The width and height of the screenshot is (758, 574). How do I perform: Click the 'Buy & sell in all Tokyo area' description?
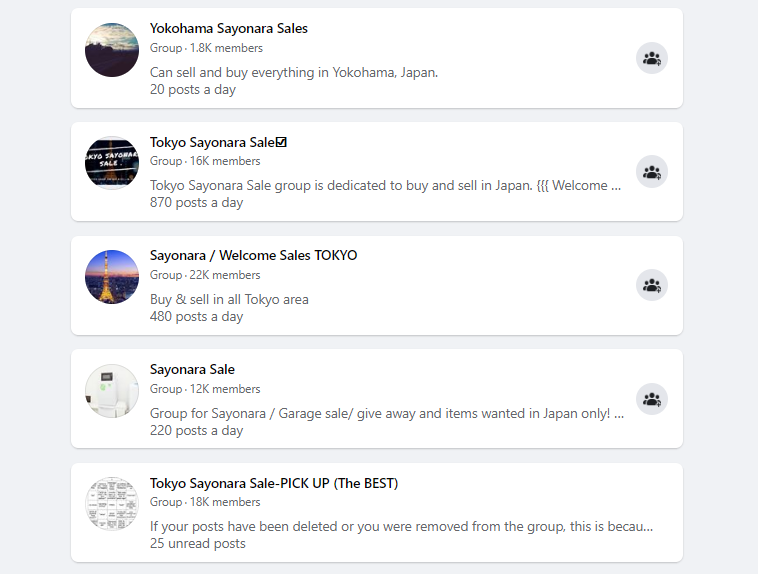click(x=229, y=299)
